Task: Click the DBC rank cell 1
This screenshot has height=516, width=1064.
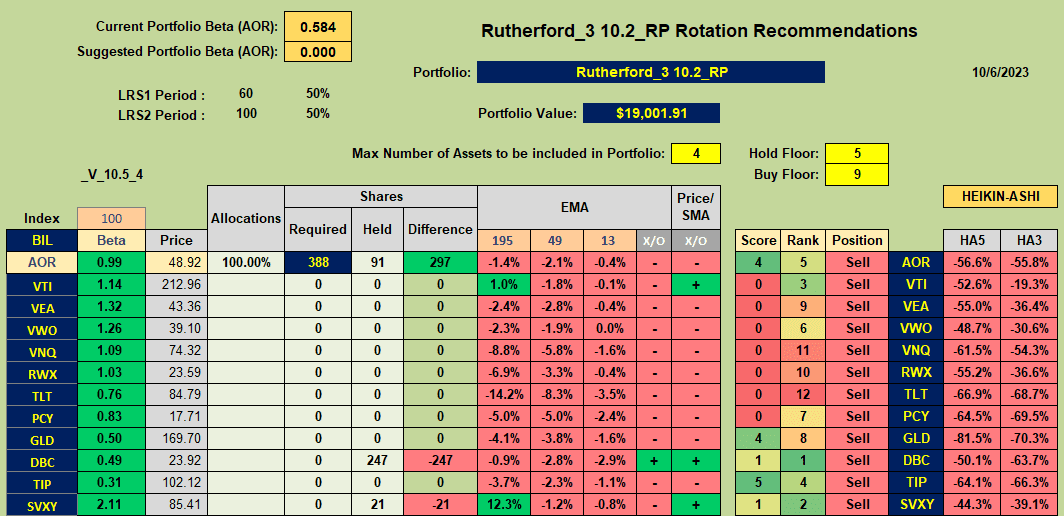Action: pos(803,460)
